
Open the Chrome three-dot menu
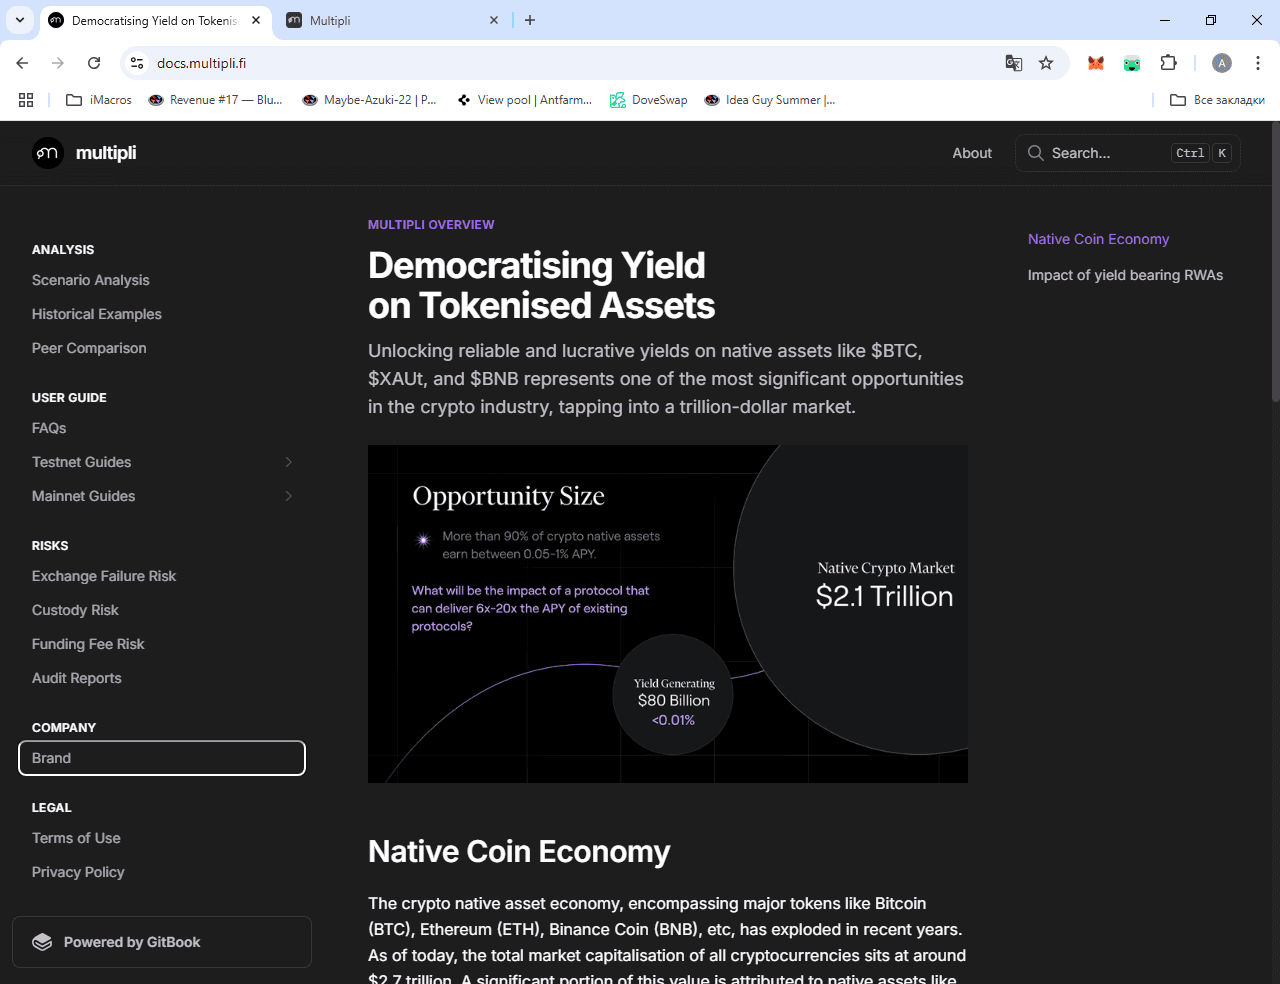[x=1258, y=63]
